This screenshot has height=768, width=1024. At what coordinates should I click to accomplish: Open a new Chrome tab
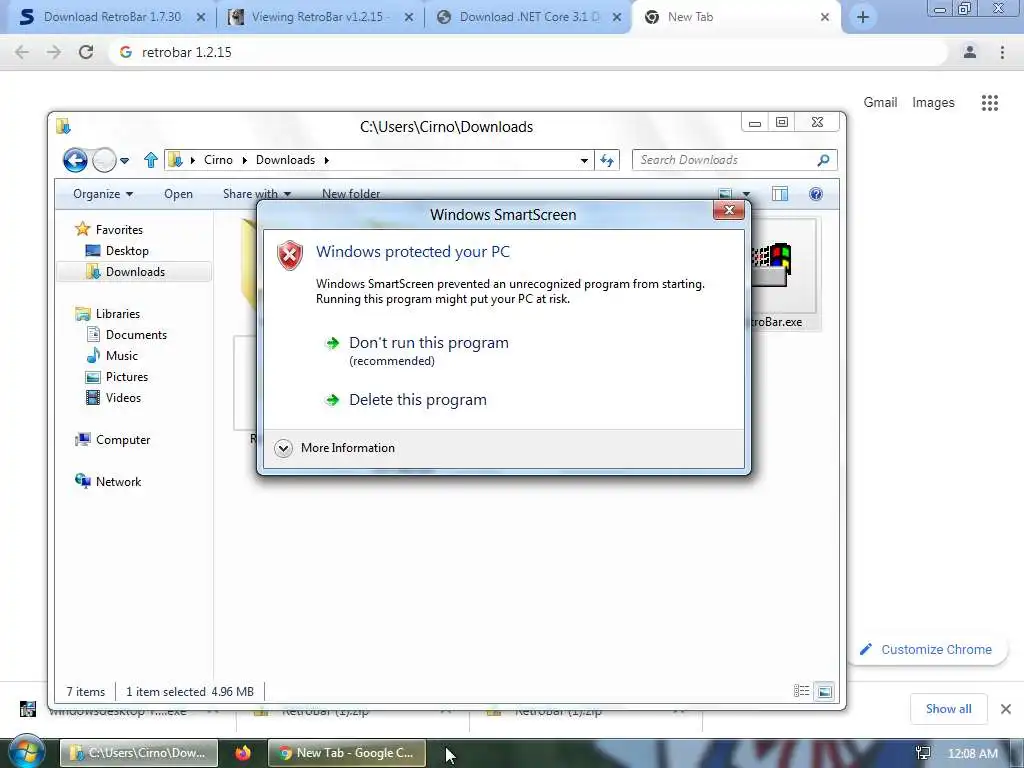tap(863, 17)
